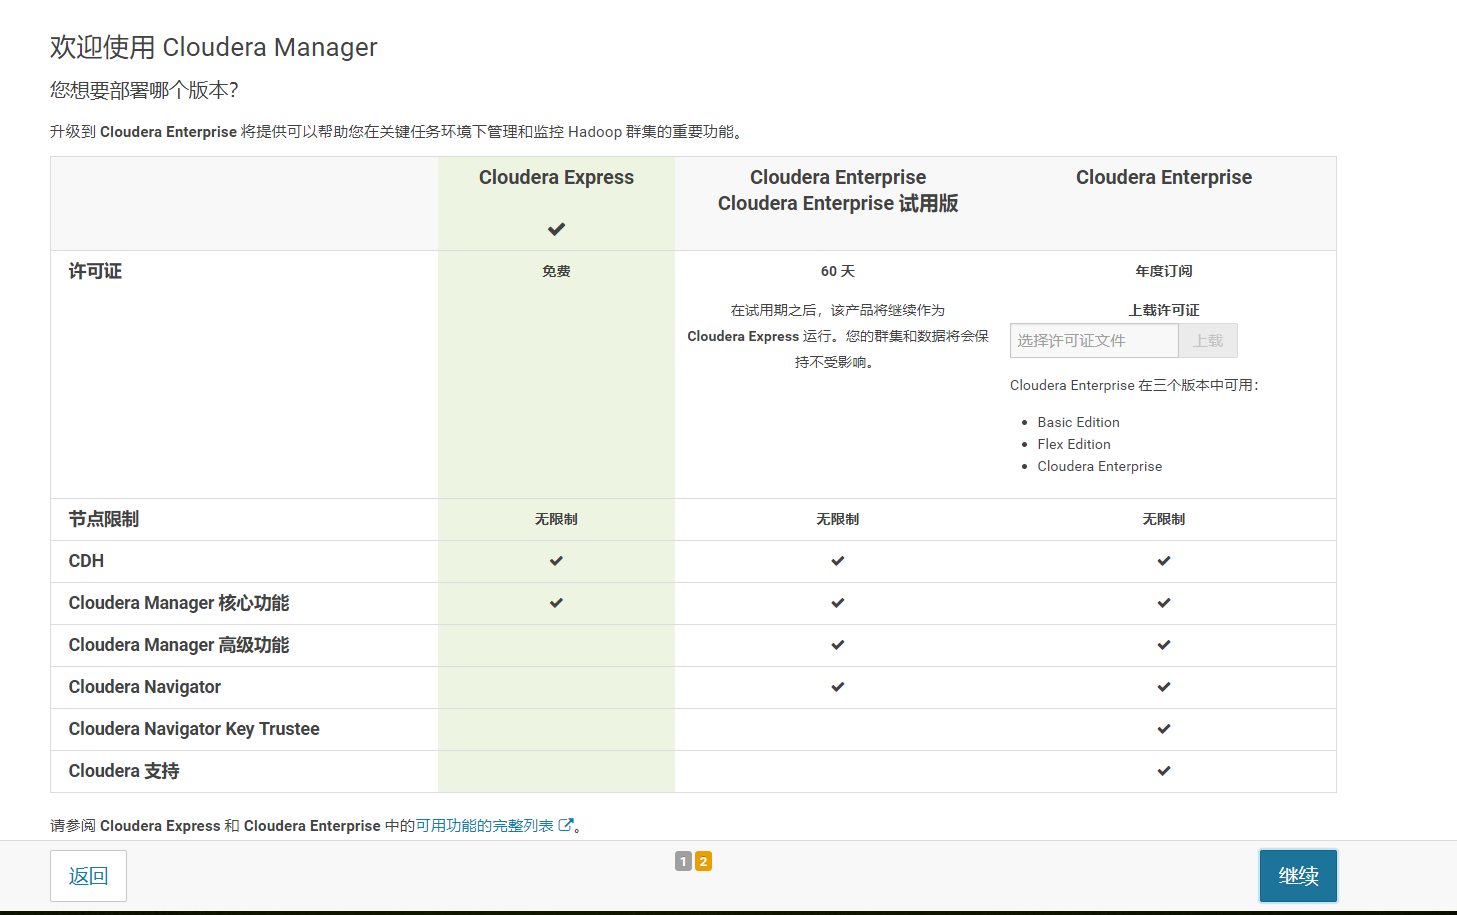Image resolution: width=1457 pixels, height=915 pixels.
Task: Click the Cloudera Navigator Key Trustee label
Action: [x=194, y=729]
